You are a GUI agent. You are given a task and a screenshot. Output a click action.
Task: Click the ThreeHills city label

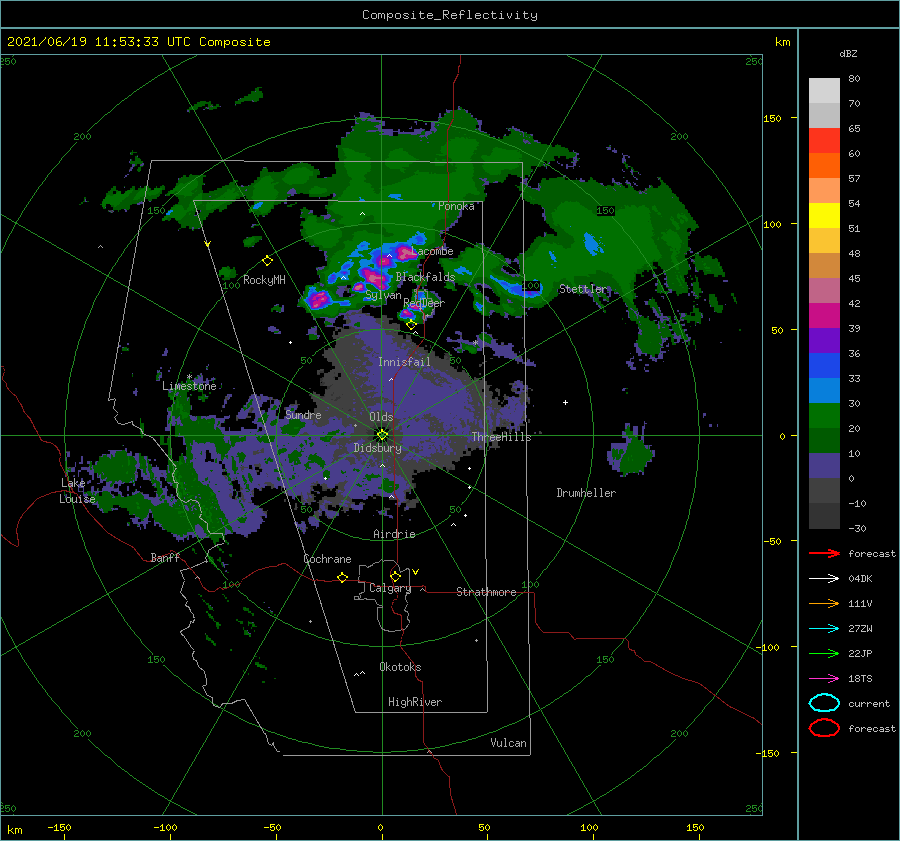tap(502, 437)
